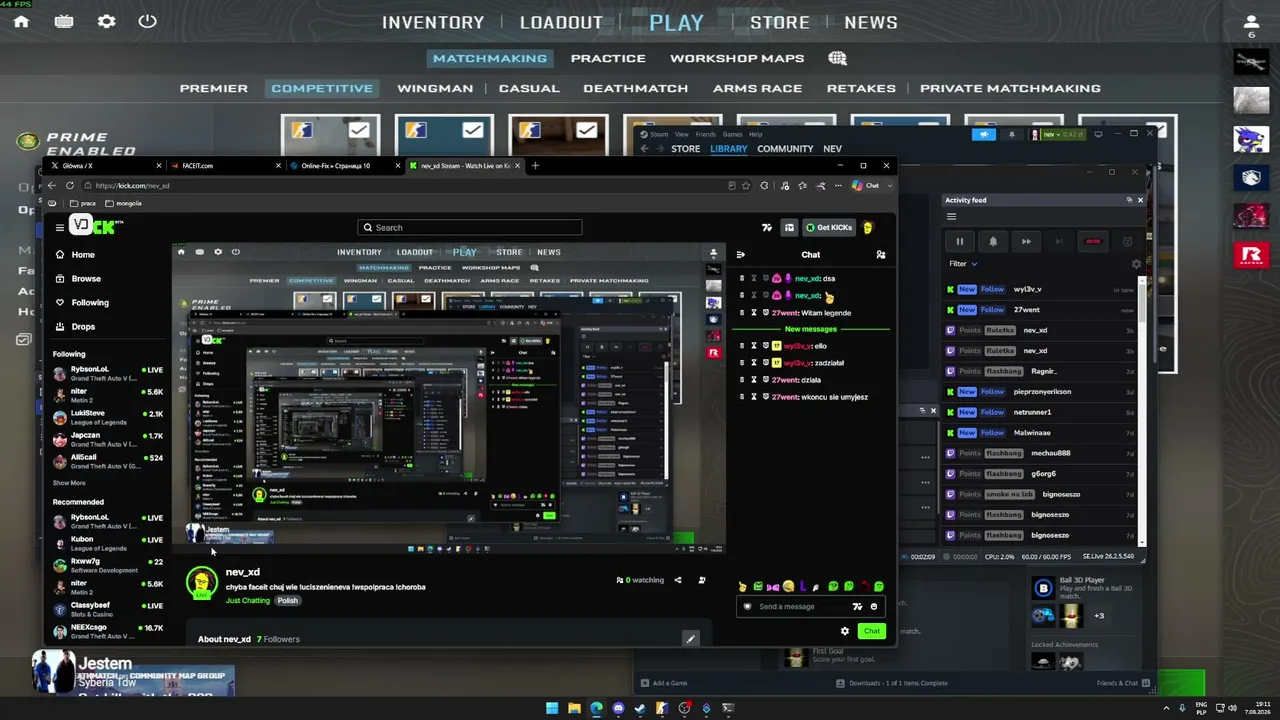Click the Send a message chat input
The width and height of the screenshot is (1280, 720).
811,606
